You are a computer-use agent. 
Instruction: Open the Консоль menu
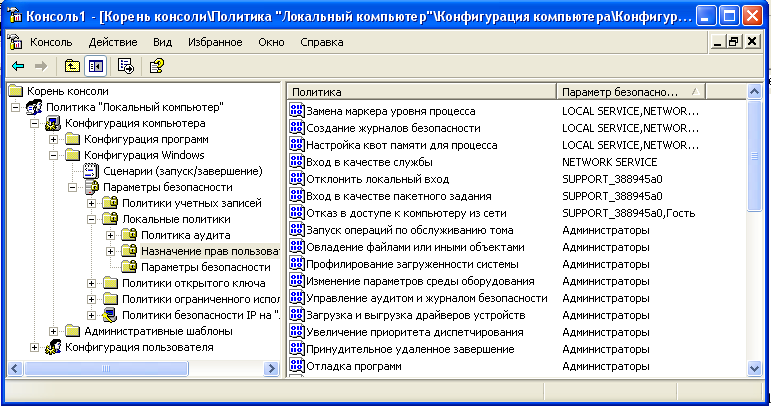coord(51,42)
